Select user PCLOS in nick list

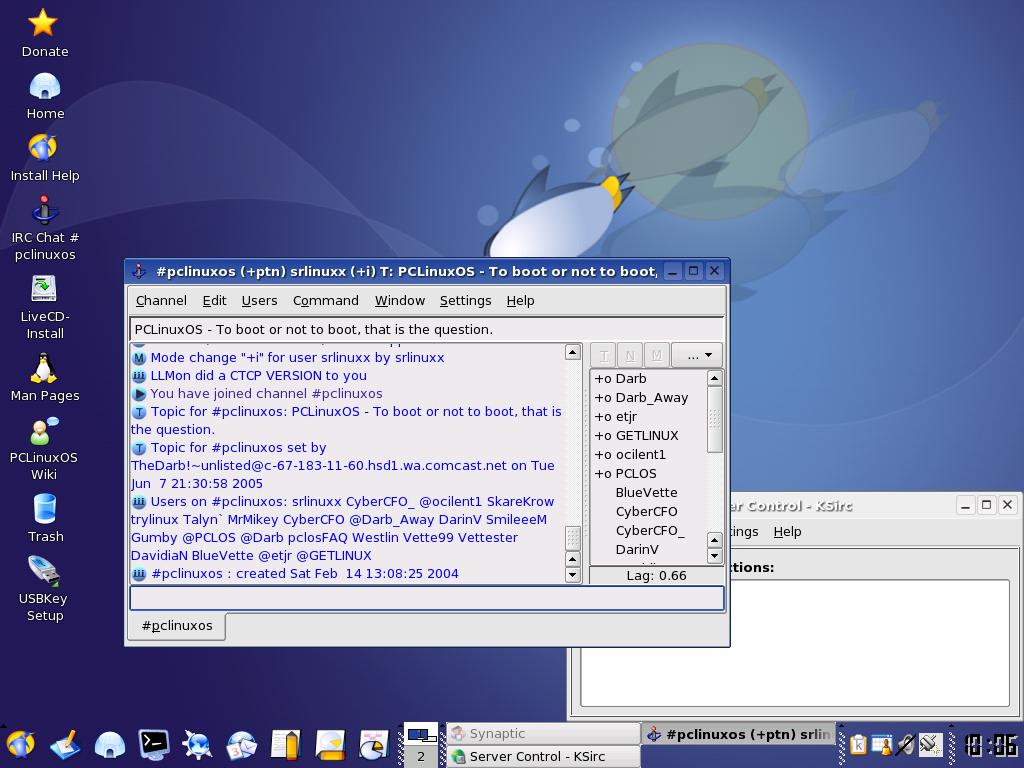[x=648, y=473]
